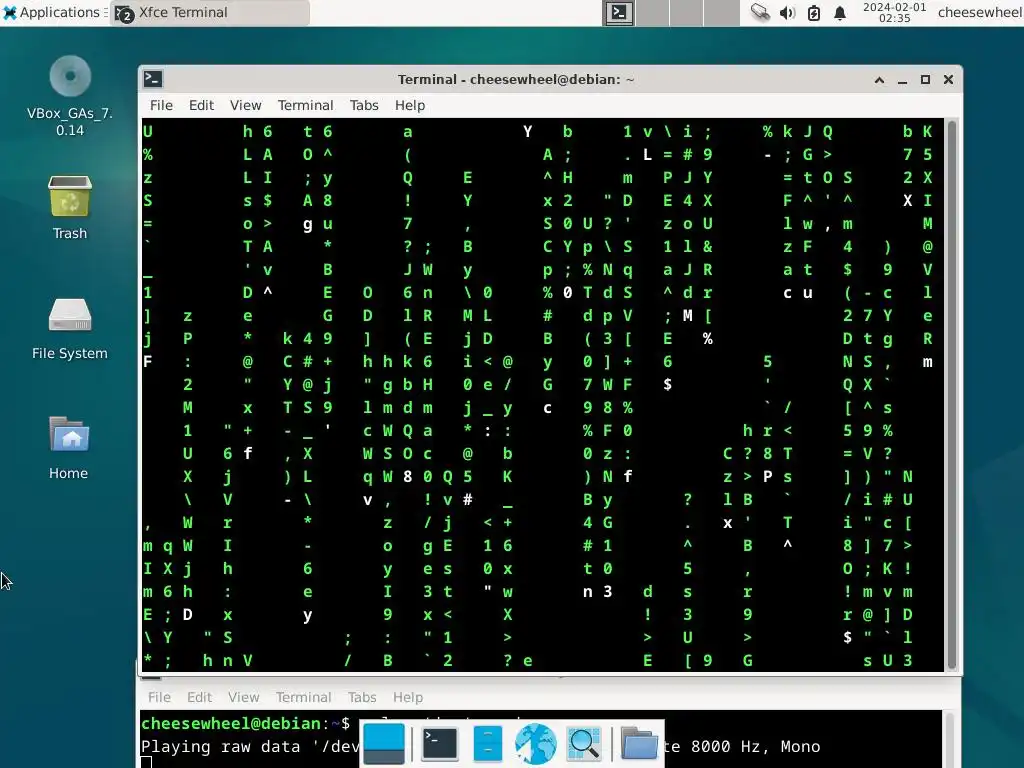Switch to the first workspace with terminal
Screen dimensions: 1024x768
point(618,13)
